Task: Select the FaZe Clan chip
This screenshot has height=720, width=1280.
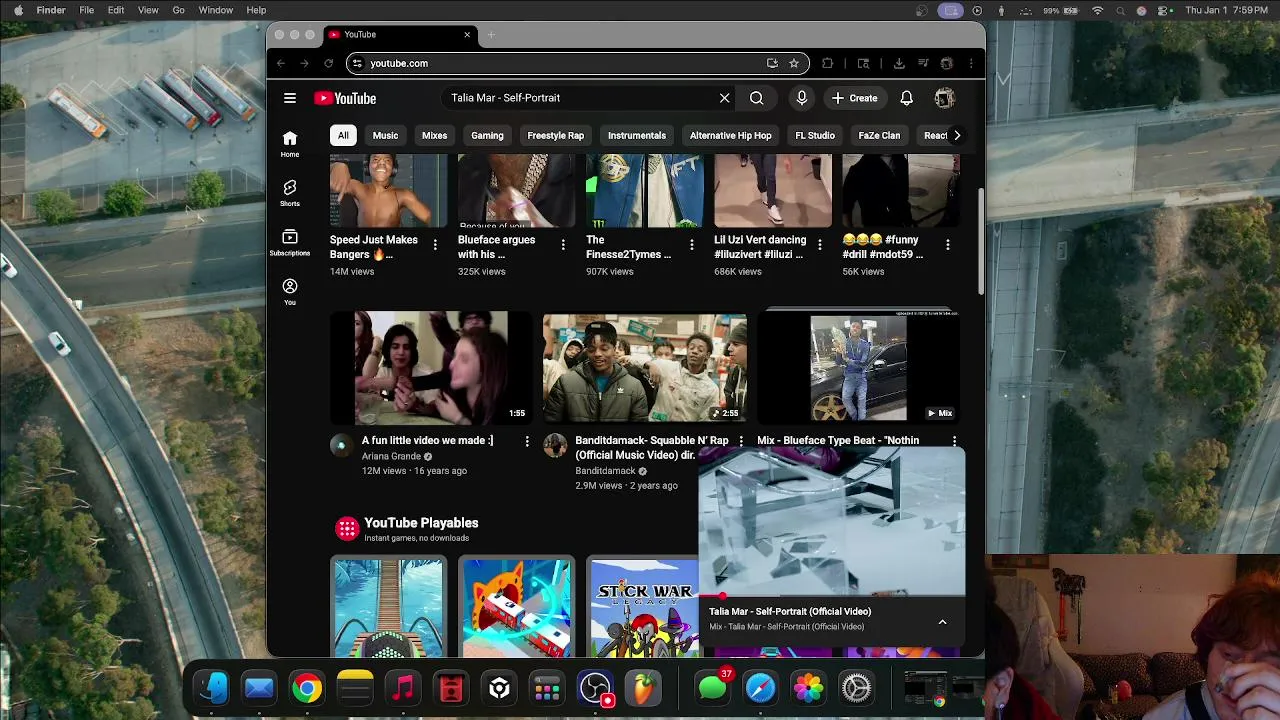Action: coord(879,135)
